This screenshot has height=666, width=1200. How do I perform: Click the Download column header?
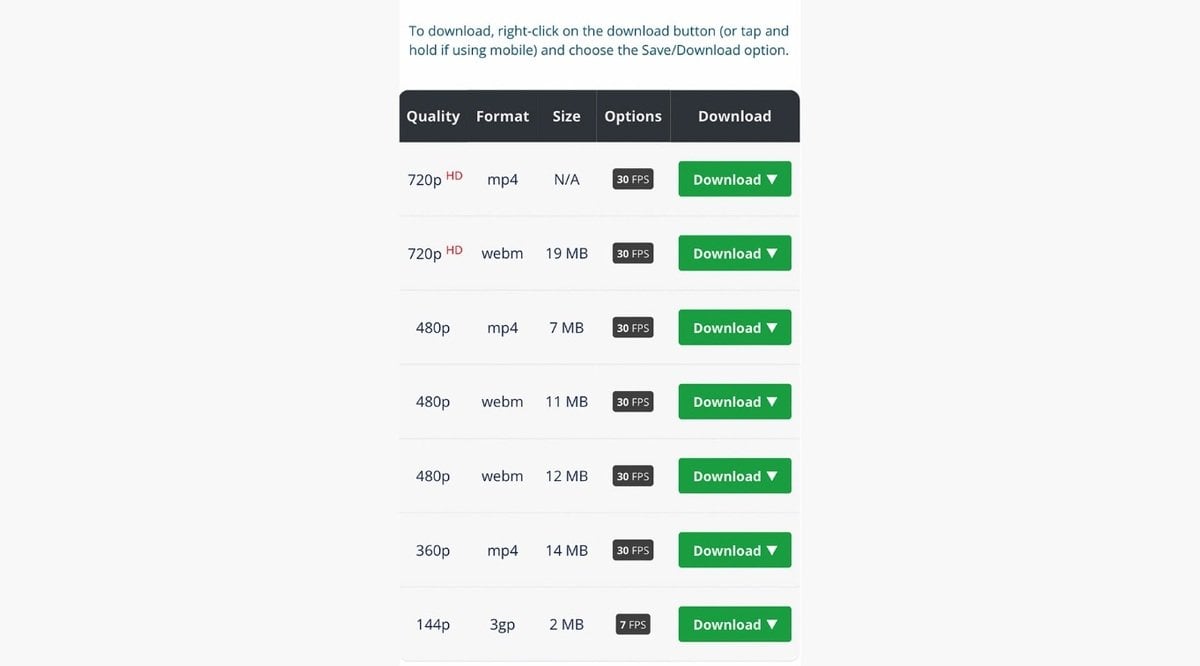[734, 116]
